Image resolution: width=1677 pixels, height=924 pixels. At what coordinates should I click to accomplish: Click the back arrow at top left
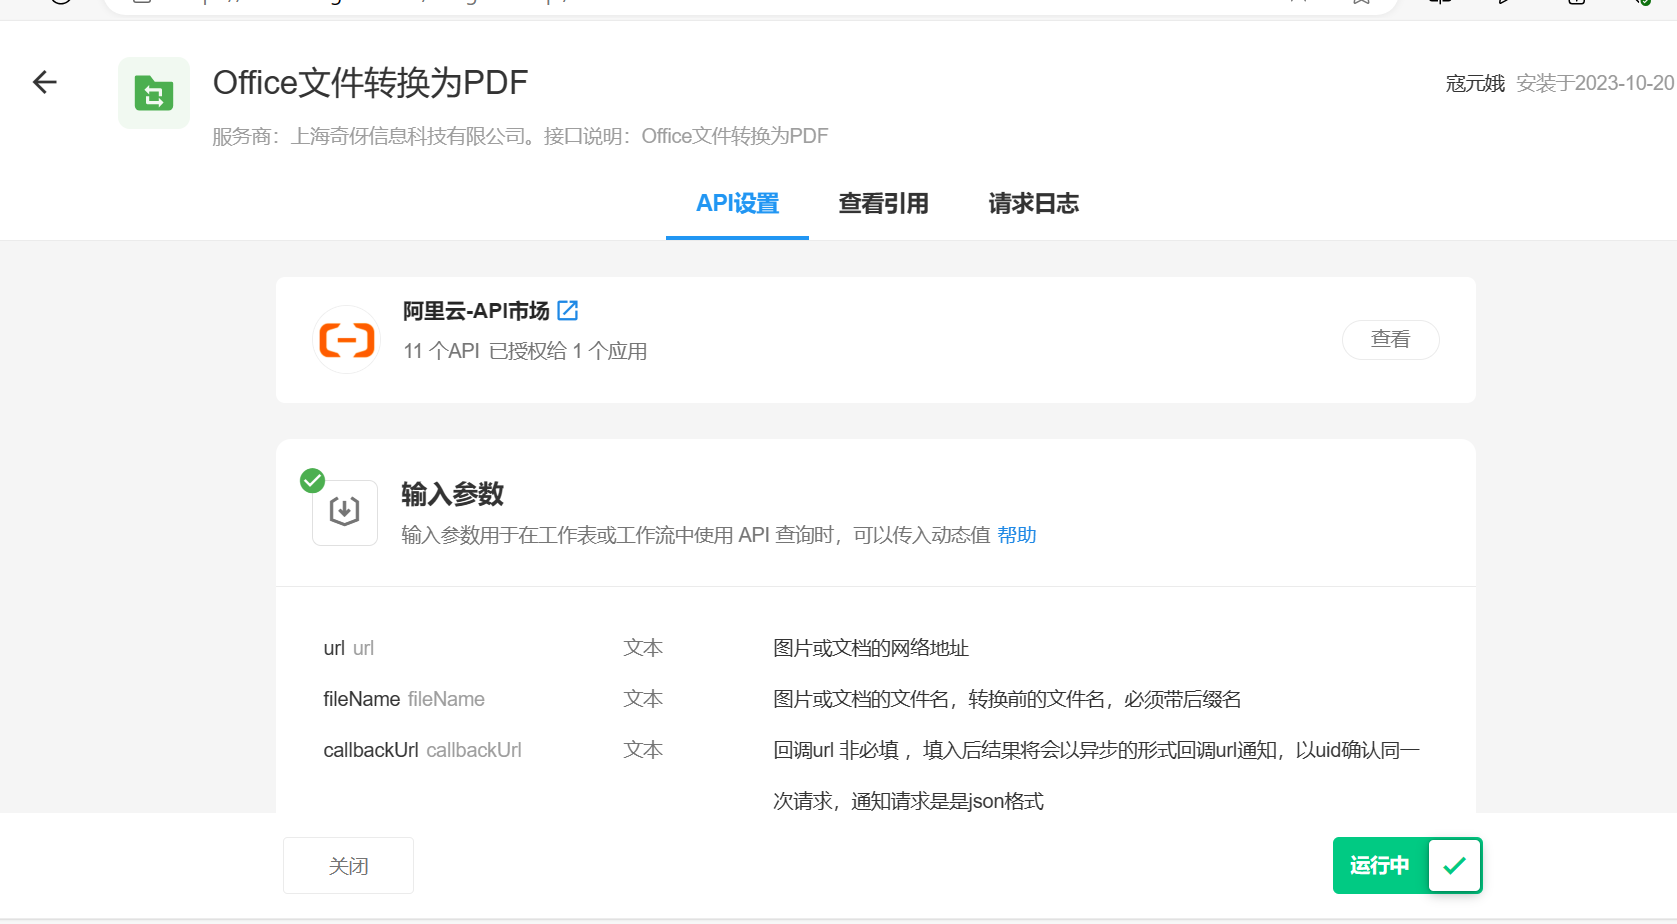coord(45,82)
